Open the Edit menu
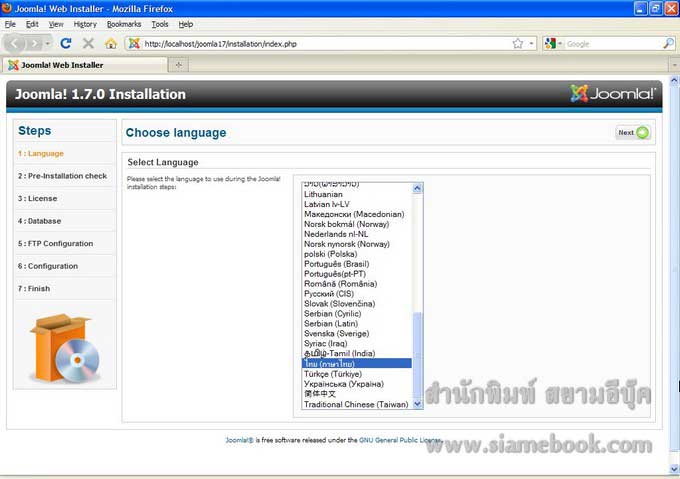This screenshot has height=479, width=680. 32,24
